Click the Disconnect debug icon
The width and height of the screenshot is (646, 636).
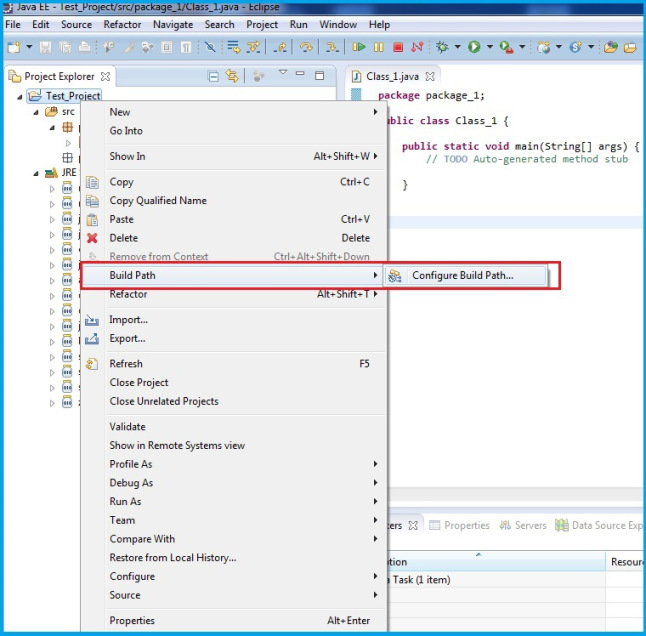coord(417,47)
